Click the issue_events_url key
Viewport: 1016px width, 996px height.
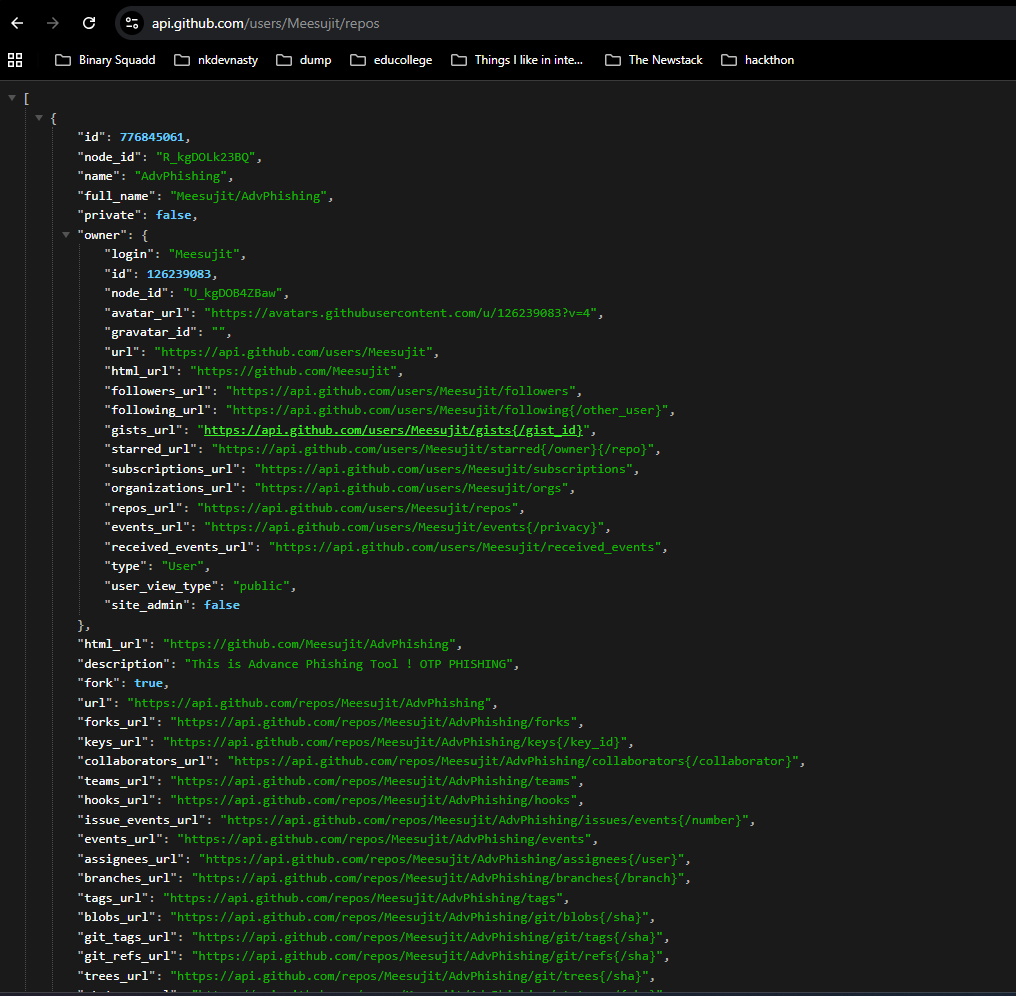tap(141, 820)
